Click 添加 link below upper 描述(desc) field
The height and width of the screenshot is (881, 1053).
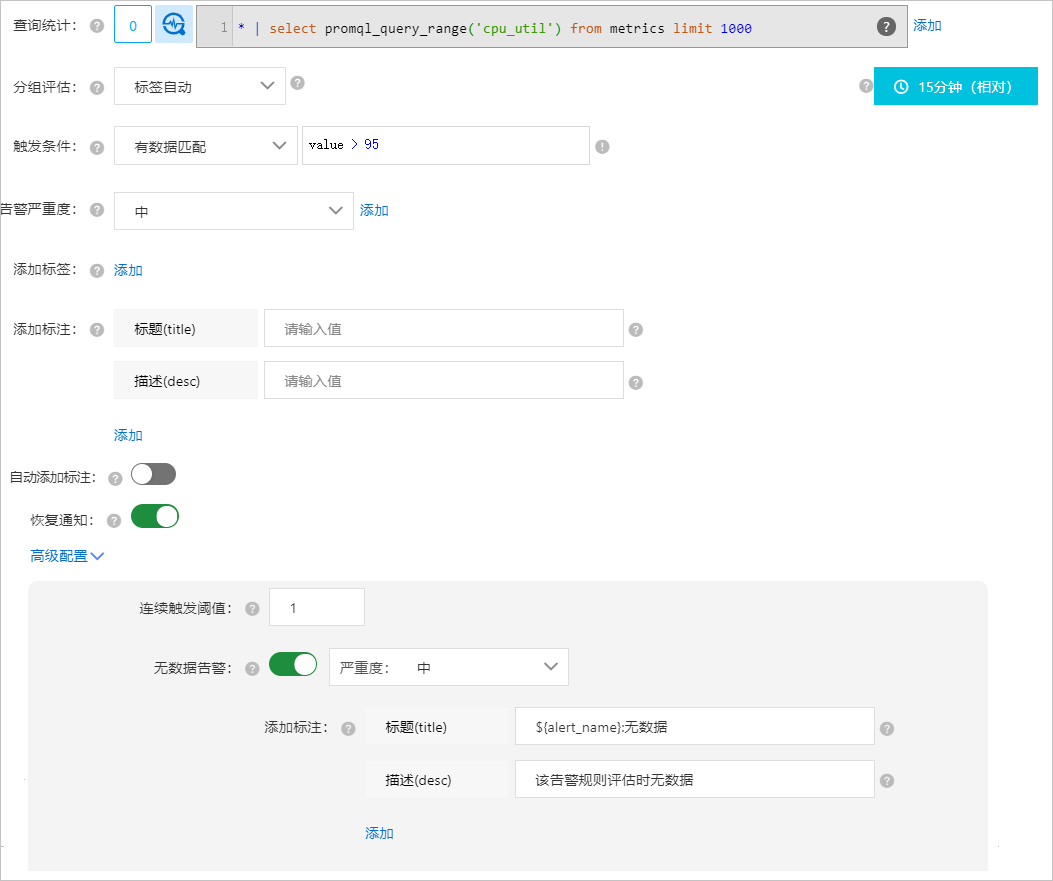pos(128,435)
